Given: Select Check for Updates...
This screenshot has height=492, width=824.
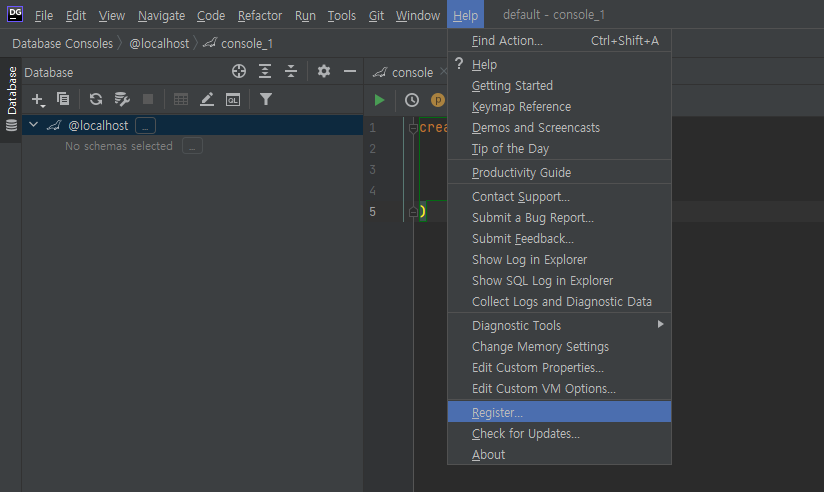Looking at the screenshot, I should [559, 434].
